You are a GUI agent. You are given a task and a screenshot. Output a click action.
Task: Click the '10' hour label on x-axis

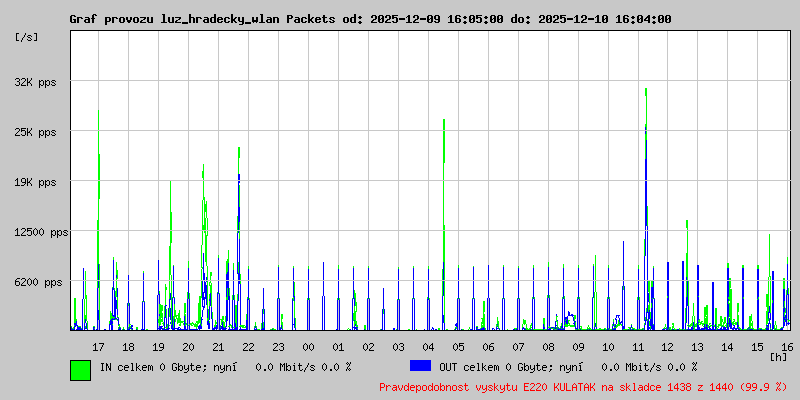(x=608, y=347)
